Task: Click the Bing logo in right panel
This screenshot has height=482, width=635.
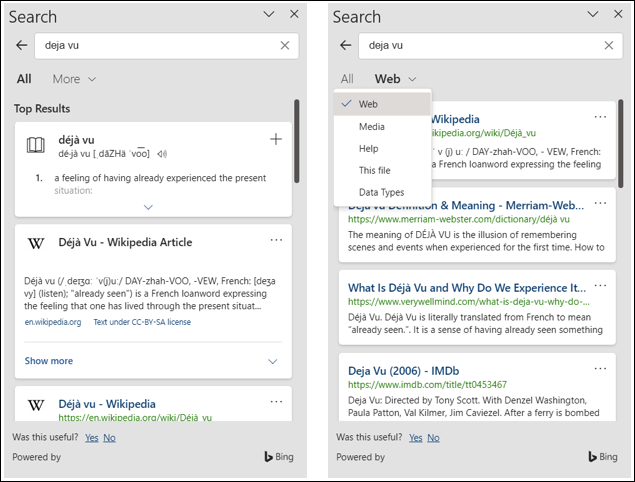Action: pyautogui.click(x=603, y=457)
